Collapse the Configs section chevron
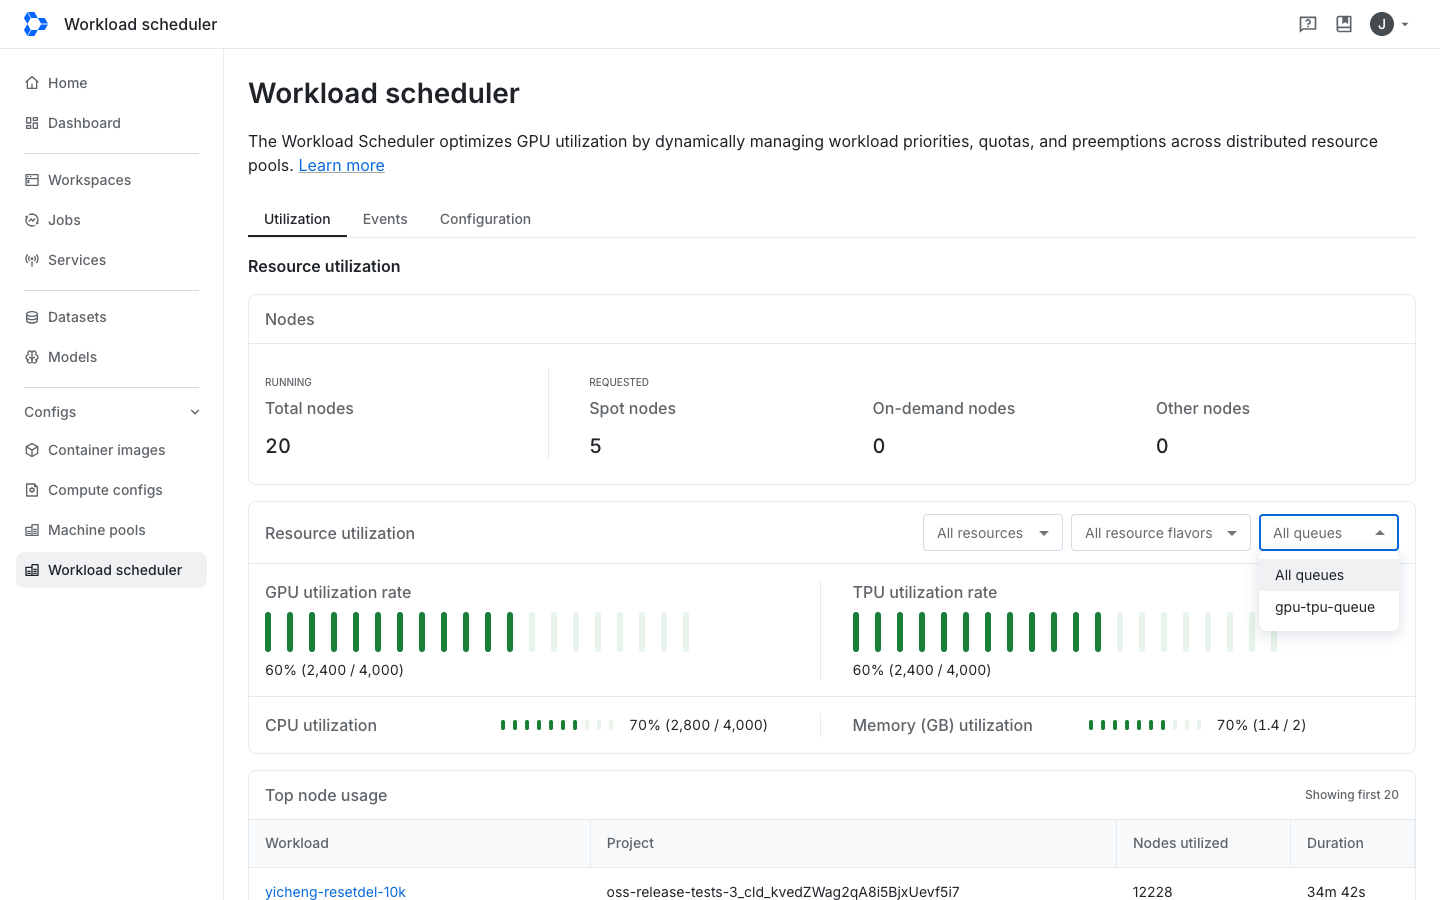Screen dimensions: 1440x900 (195, 412)
